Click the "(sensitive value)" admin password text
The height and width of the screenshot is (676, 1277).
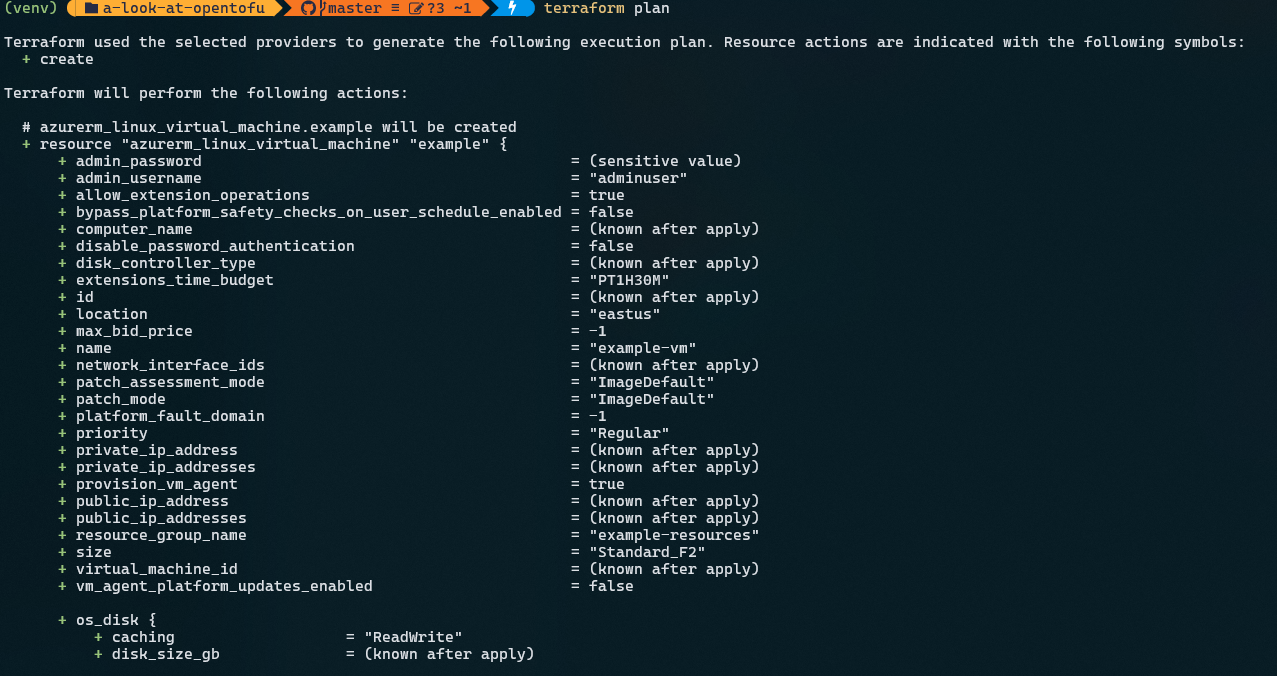click(665, 161)
